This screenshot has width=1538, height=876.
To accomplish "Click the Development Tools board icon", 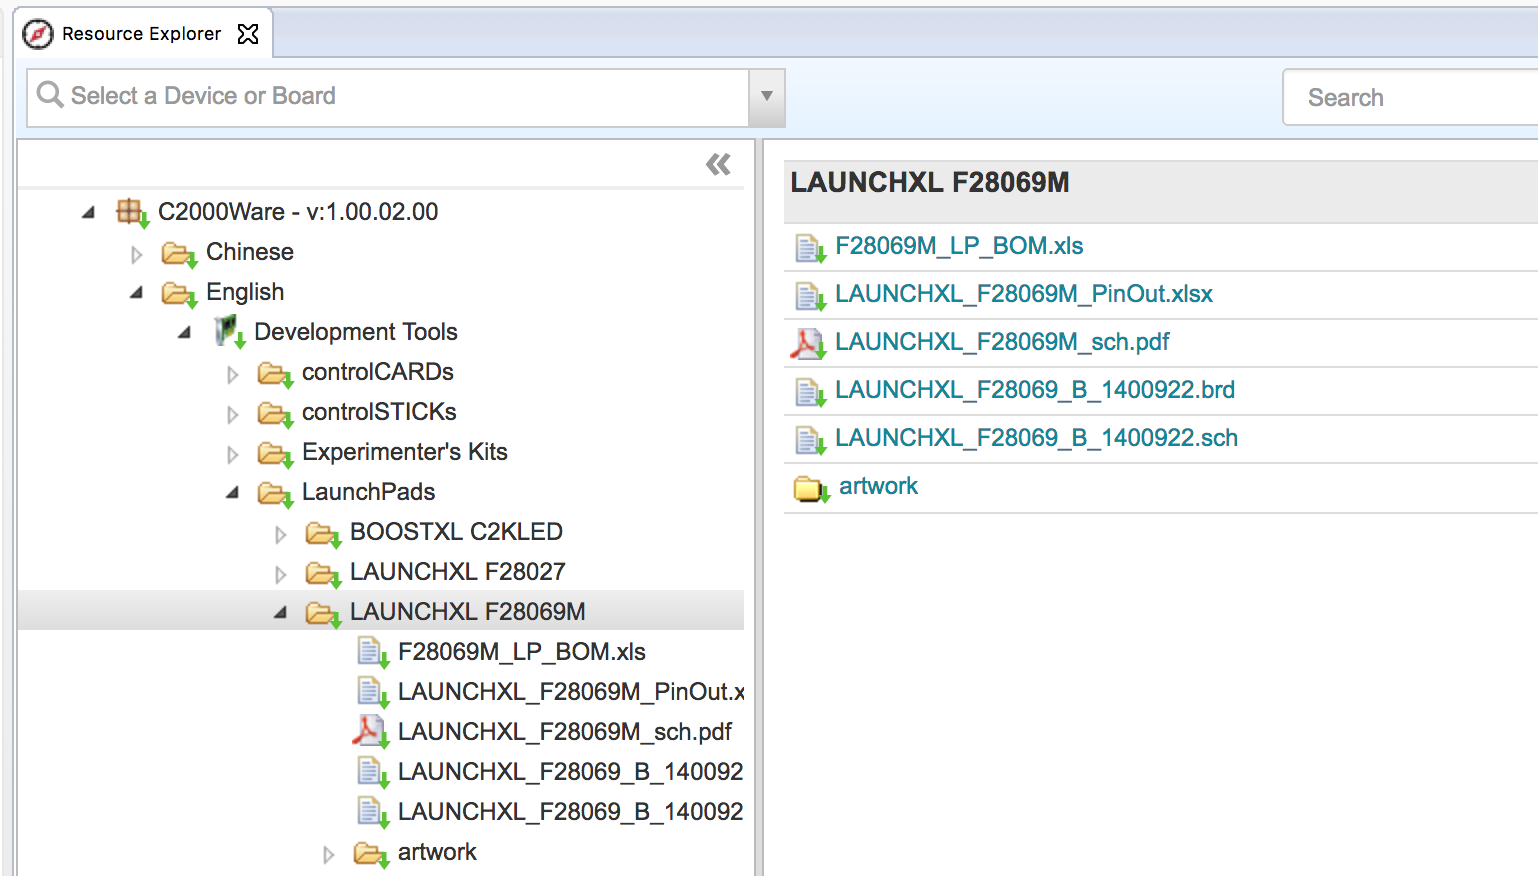I will pos(229,332).
